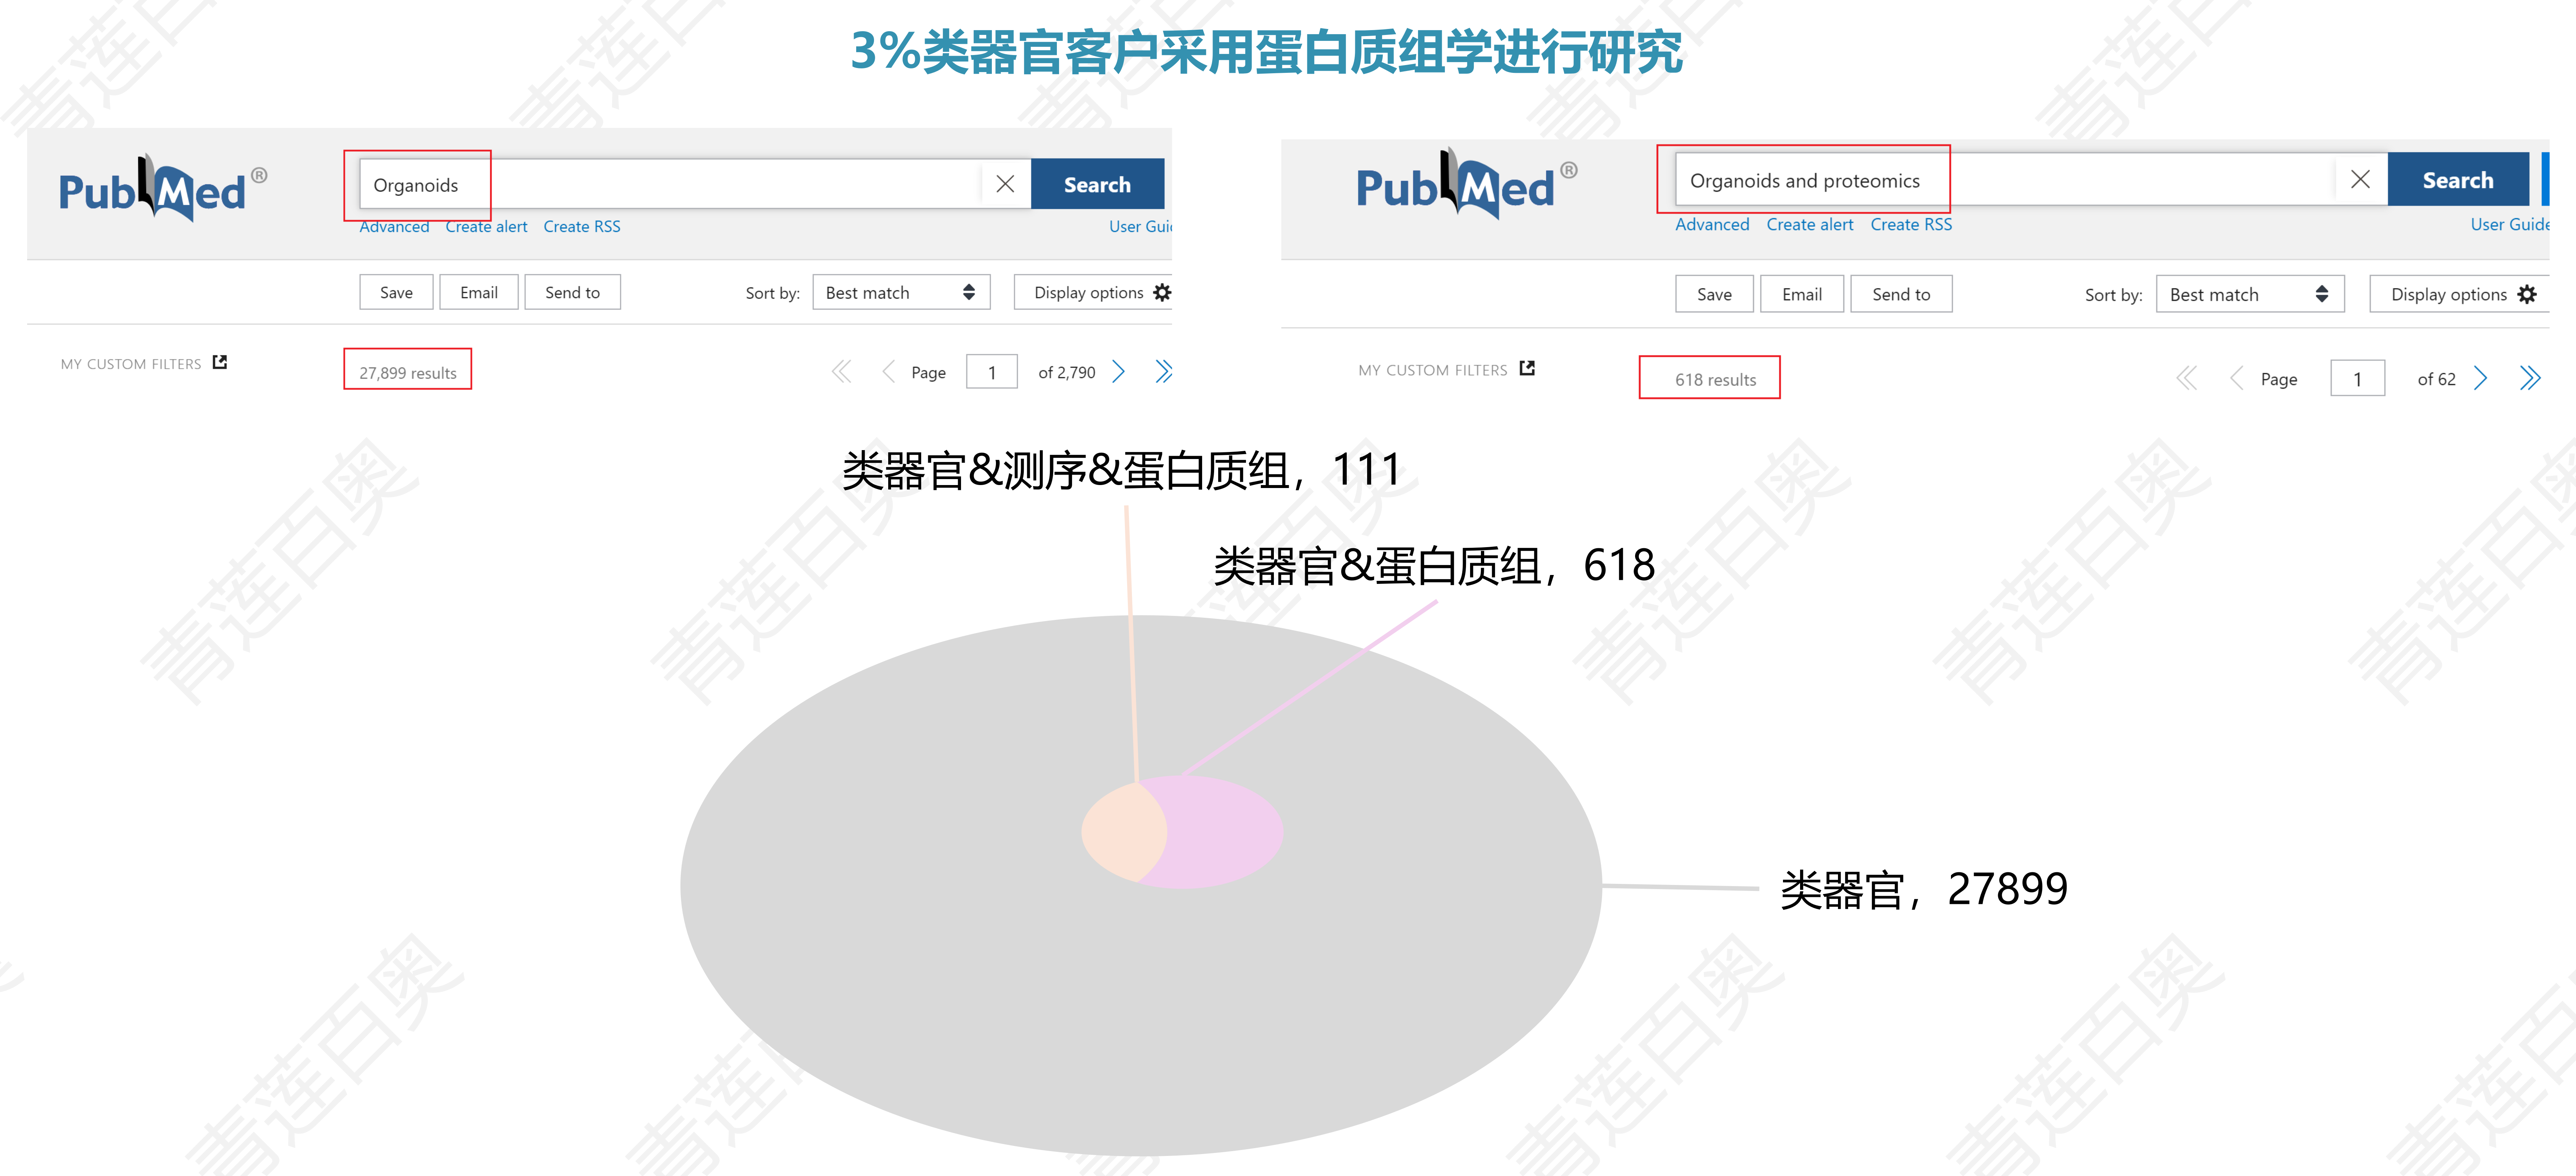2576x1176 pixels.
Task: Clear the 'Organoids and proteomics' query
Action: pos(2361,180)
